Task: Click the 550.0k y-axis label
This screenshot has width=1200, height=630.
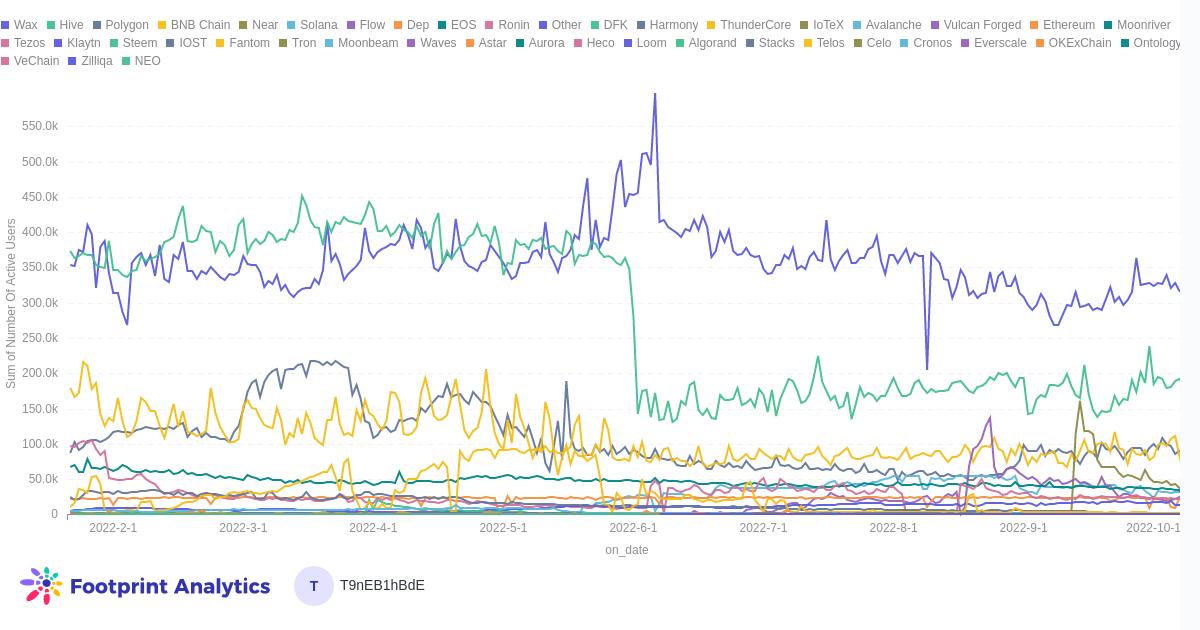Action: (x=40, y=126)
